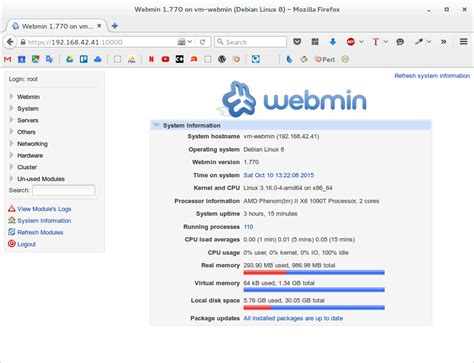Open the Netflix bookmark icon

[151, 59]
